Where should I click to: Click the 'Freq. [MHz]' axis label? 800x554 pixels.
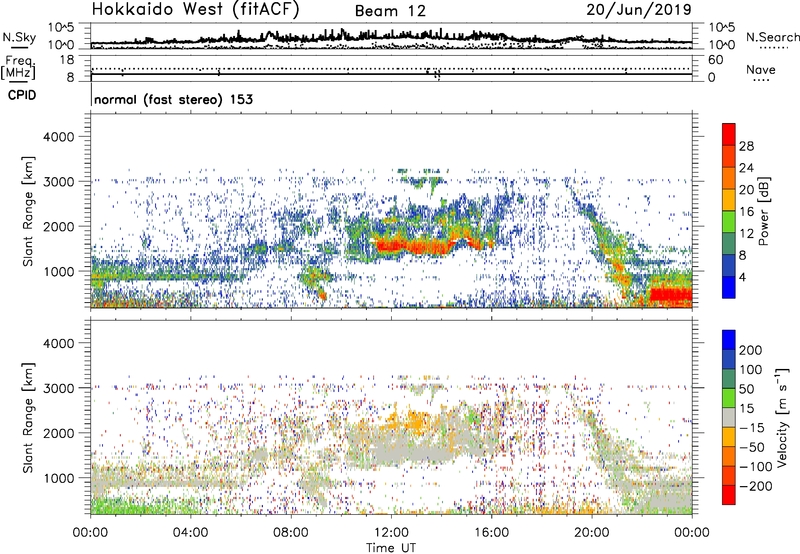point(18,67)
